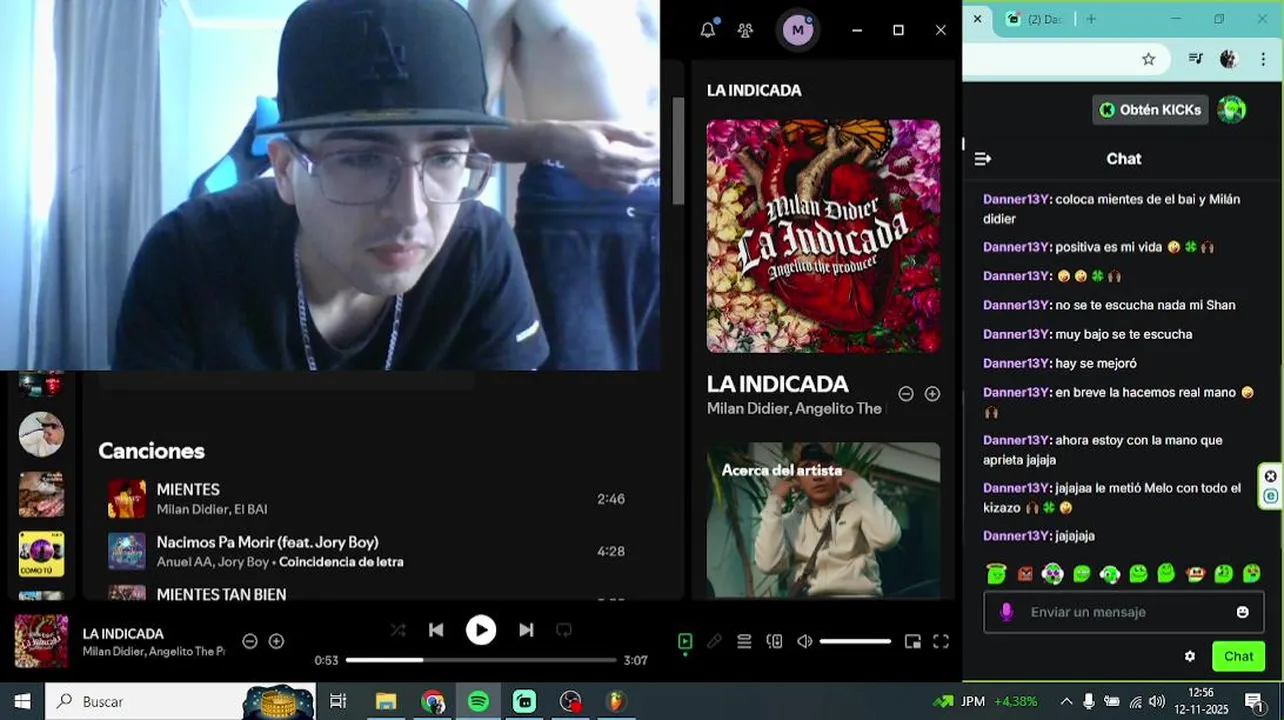This screenshot has height=720, width=1284.
Task: Open artist link Milan Didier, El BAI
Action: 212,509
